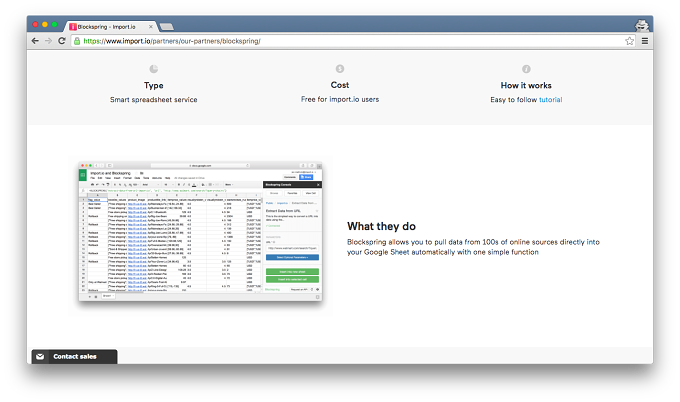This screenshot has width=680, height=402.
Task: Click the What they do heading
Action: pyautogui.click(x=381, y=226)
